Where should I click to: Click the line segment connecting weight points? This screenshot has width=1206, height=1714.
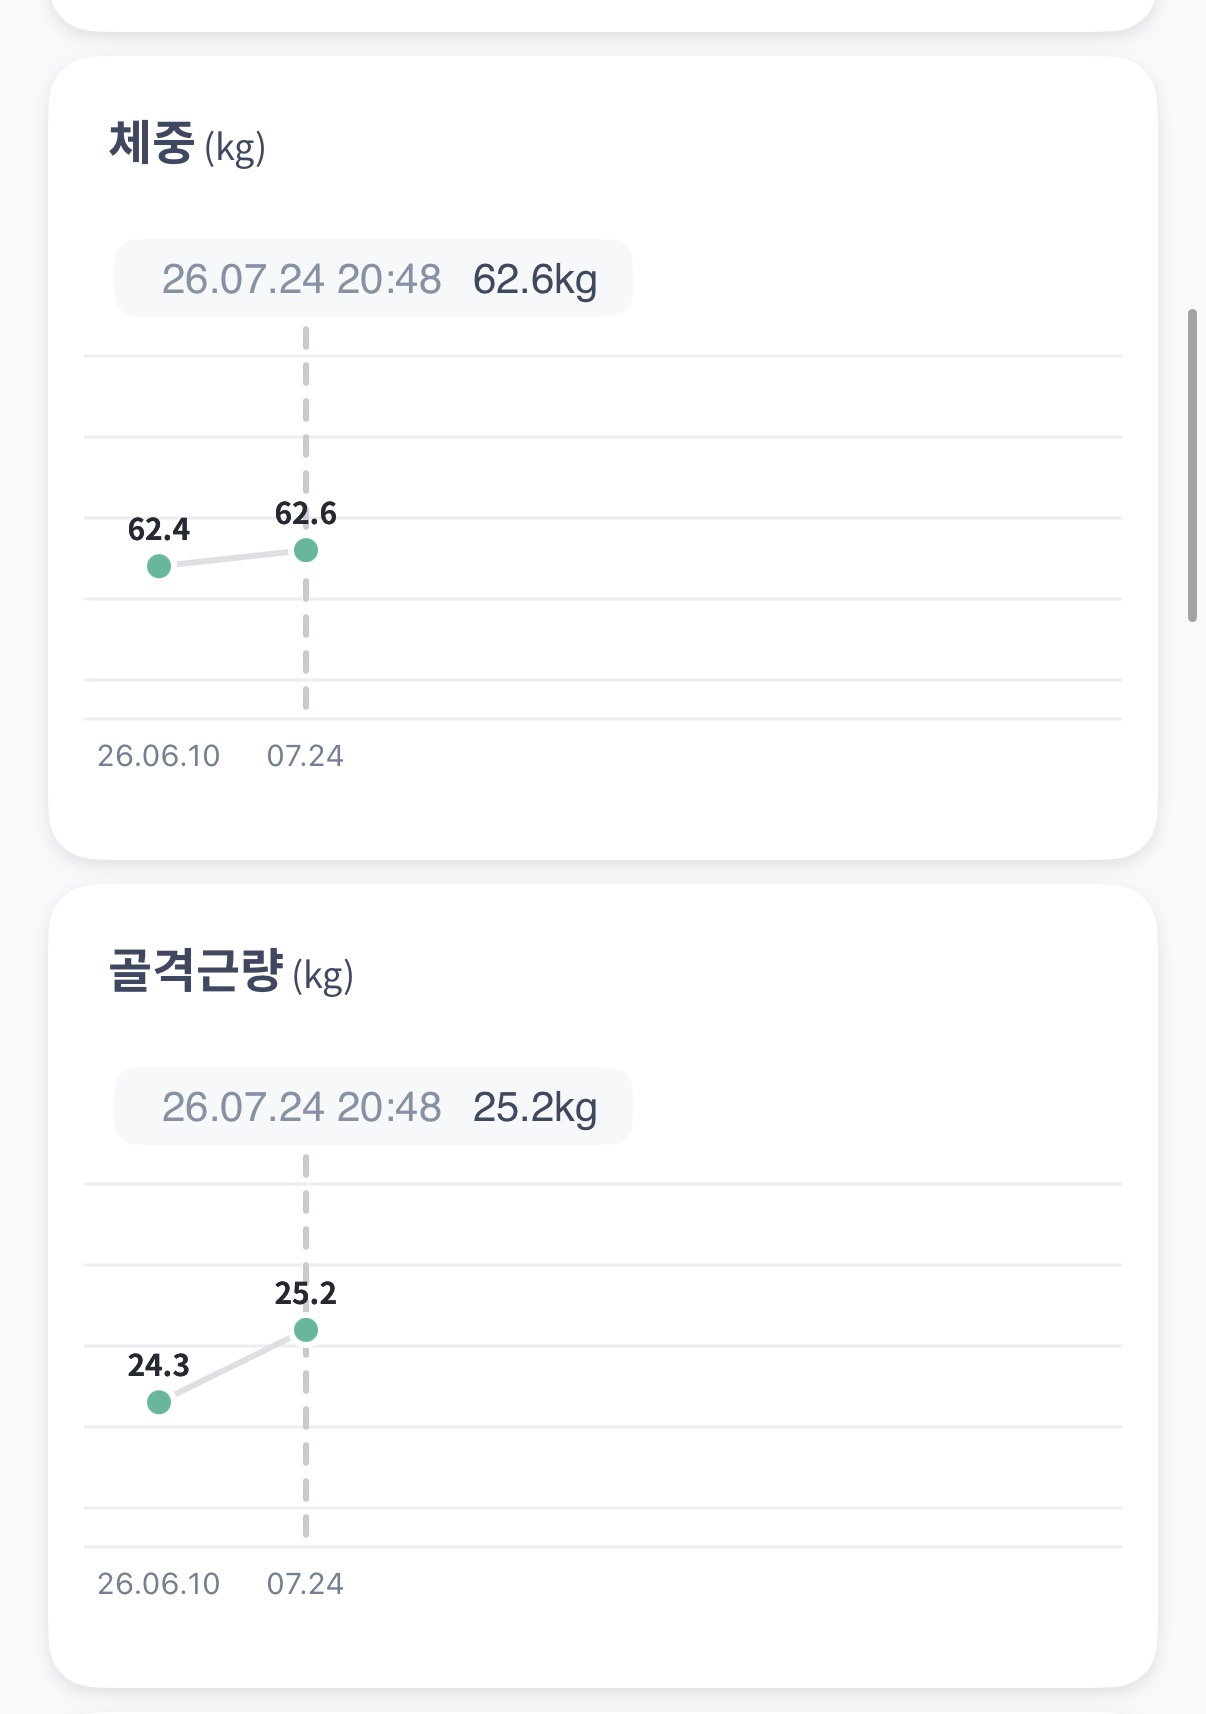[x=232, y=558]
